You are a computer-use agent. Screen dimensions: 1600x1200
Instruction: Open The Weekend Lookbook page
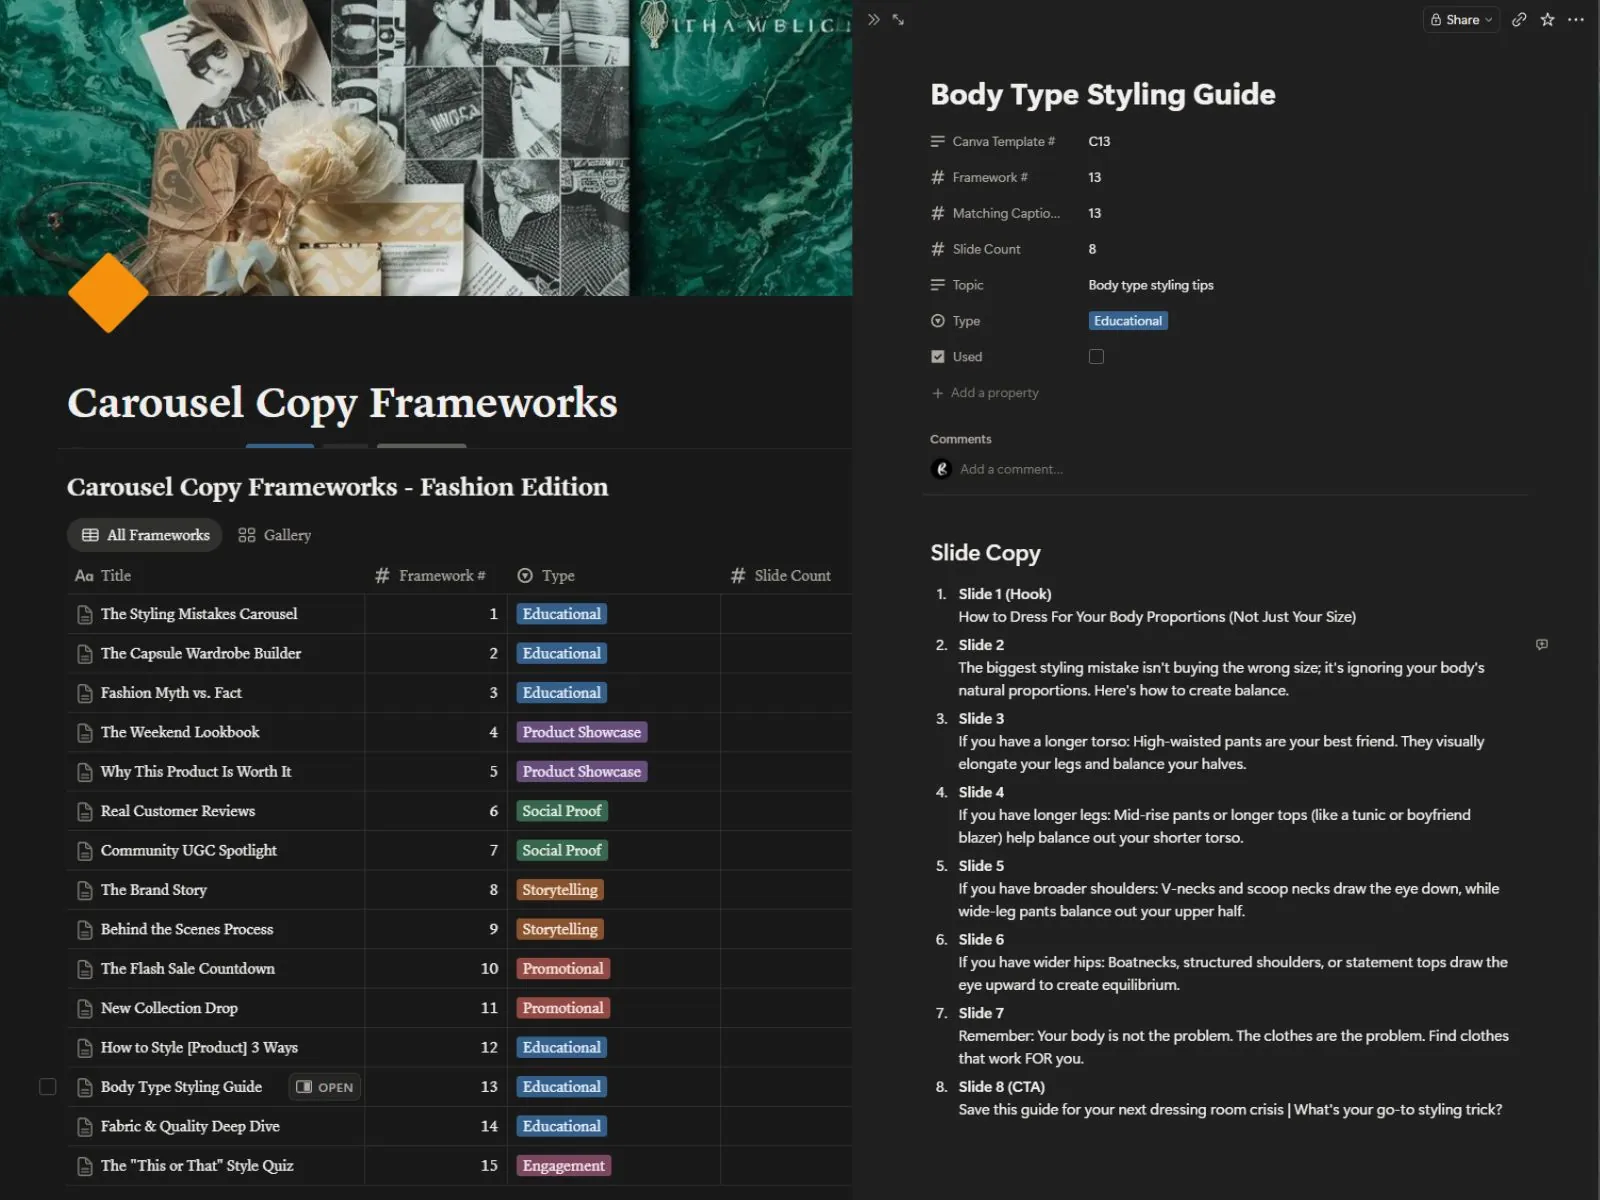click(x=180, y=733)
